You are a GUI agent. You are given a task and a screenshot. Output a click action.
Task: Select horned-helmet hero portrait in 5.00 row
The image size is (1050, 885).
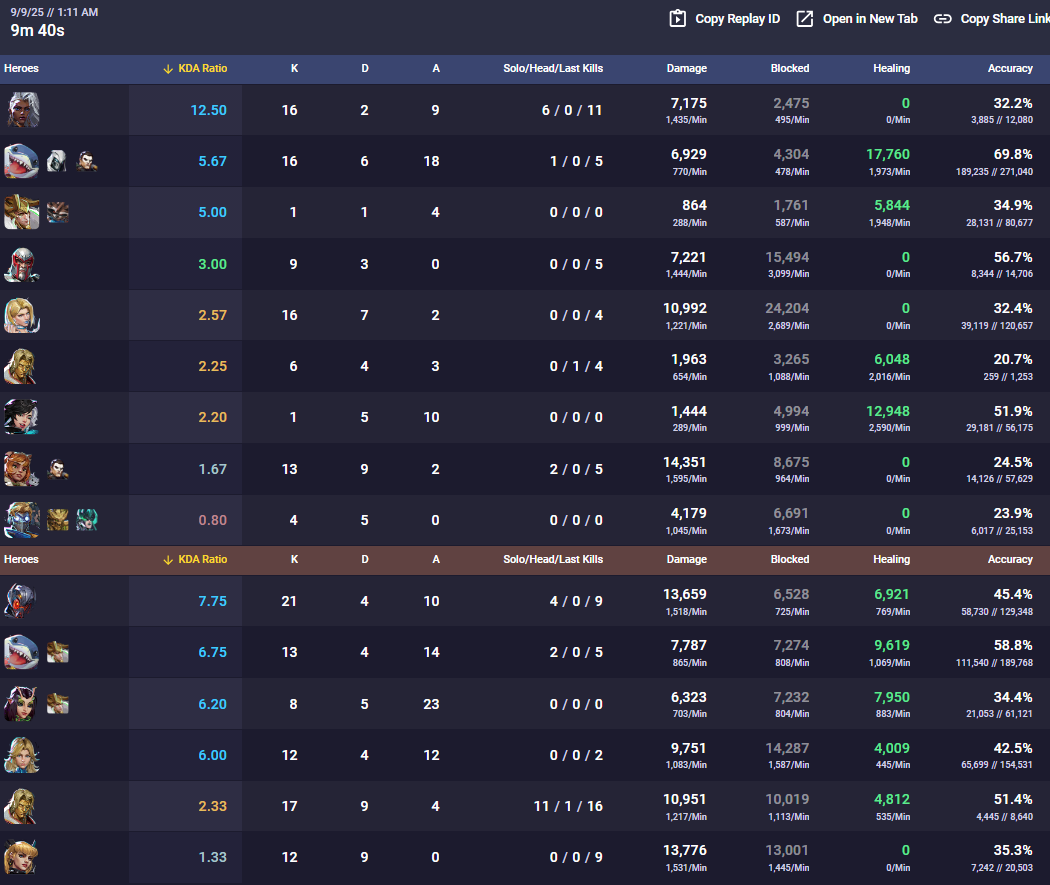[x=21, y=212]
